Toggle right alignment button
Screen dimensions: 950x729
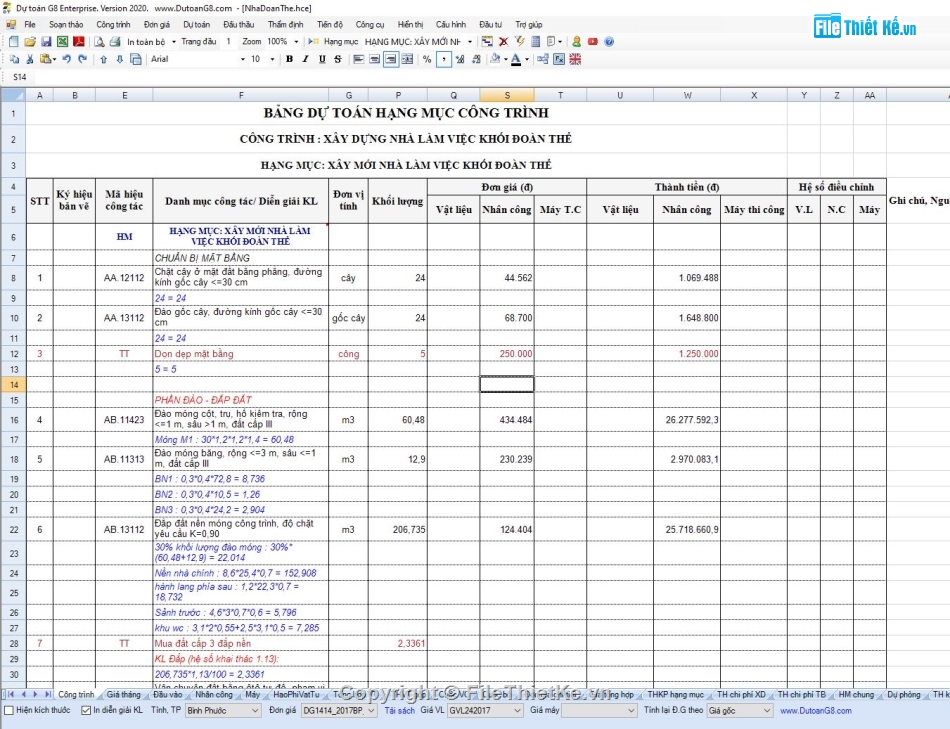(x=391, y=59)
